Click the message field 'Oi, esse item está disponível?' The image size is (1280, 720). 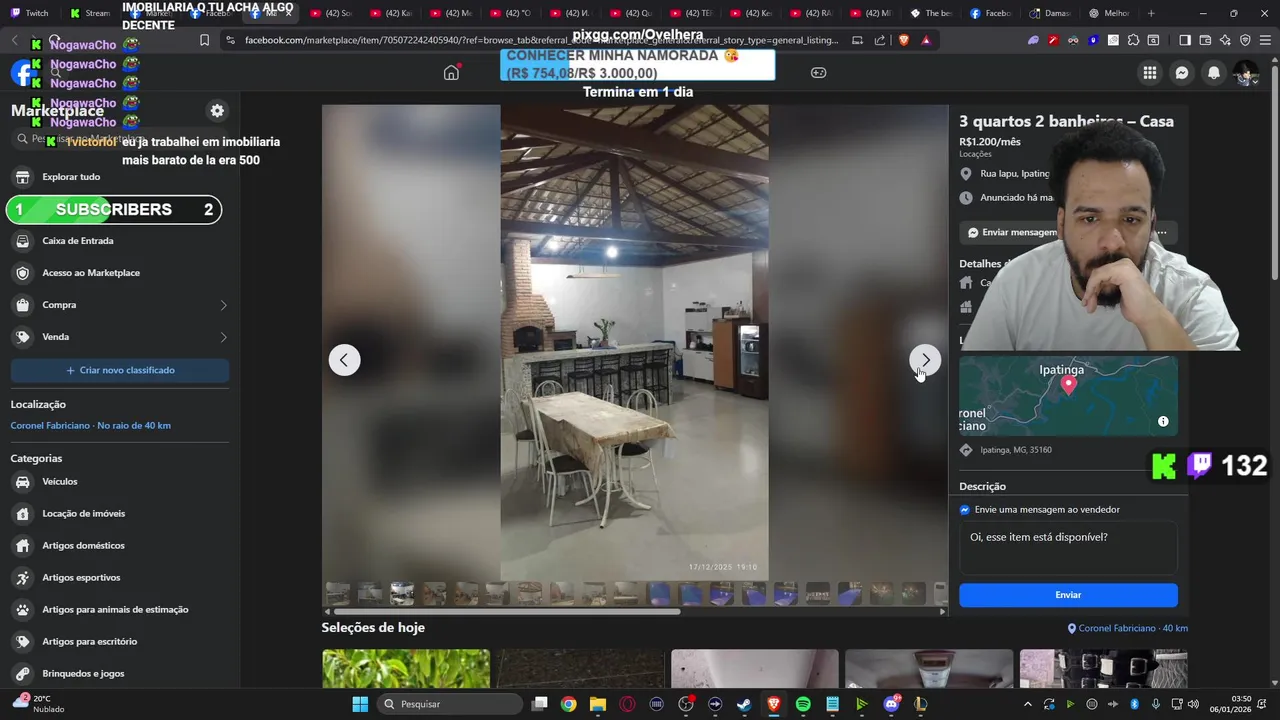pyautogui.click(x=1068, y=548)
